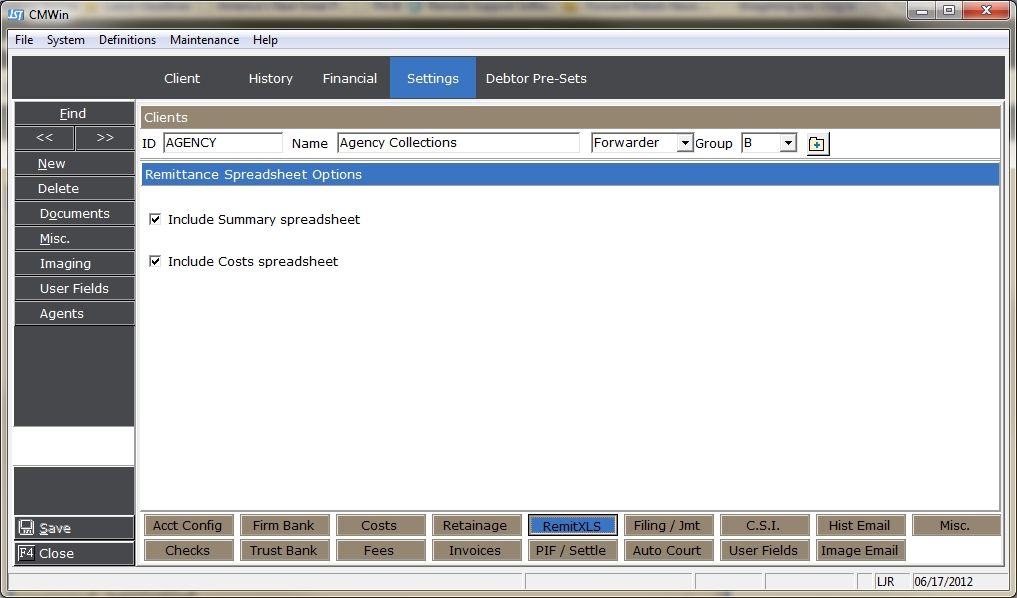Go to previous client record
The image size is (1017, 598).
coord(44,138)
